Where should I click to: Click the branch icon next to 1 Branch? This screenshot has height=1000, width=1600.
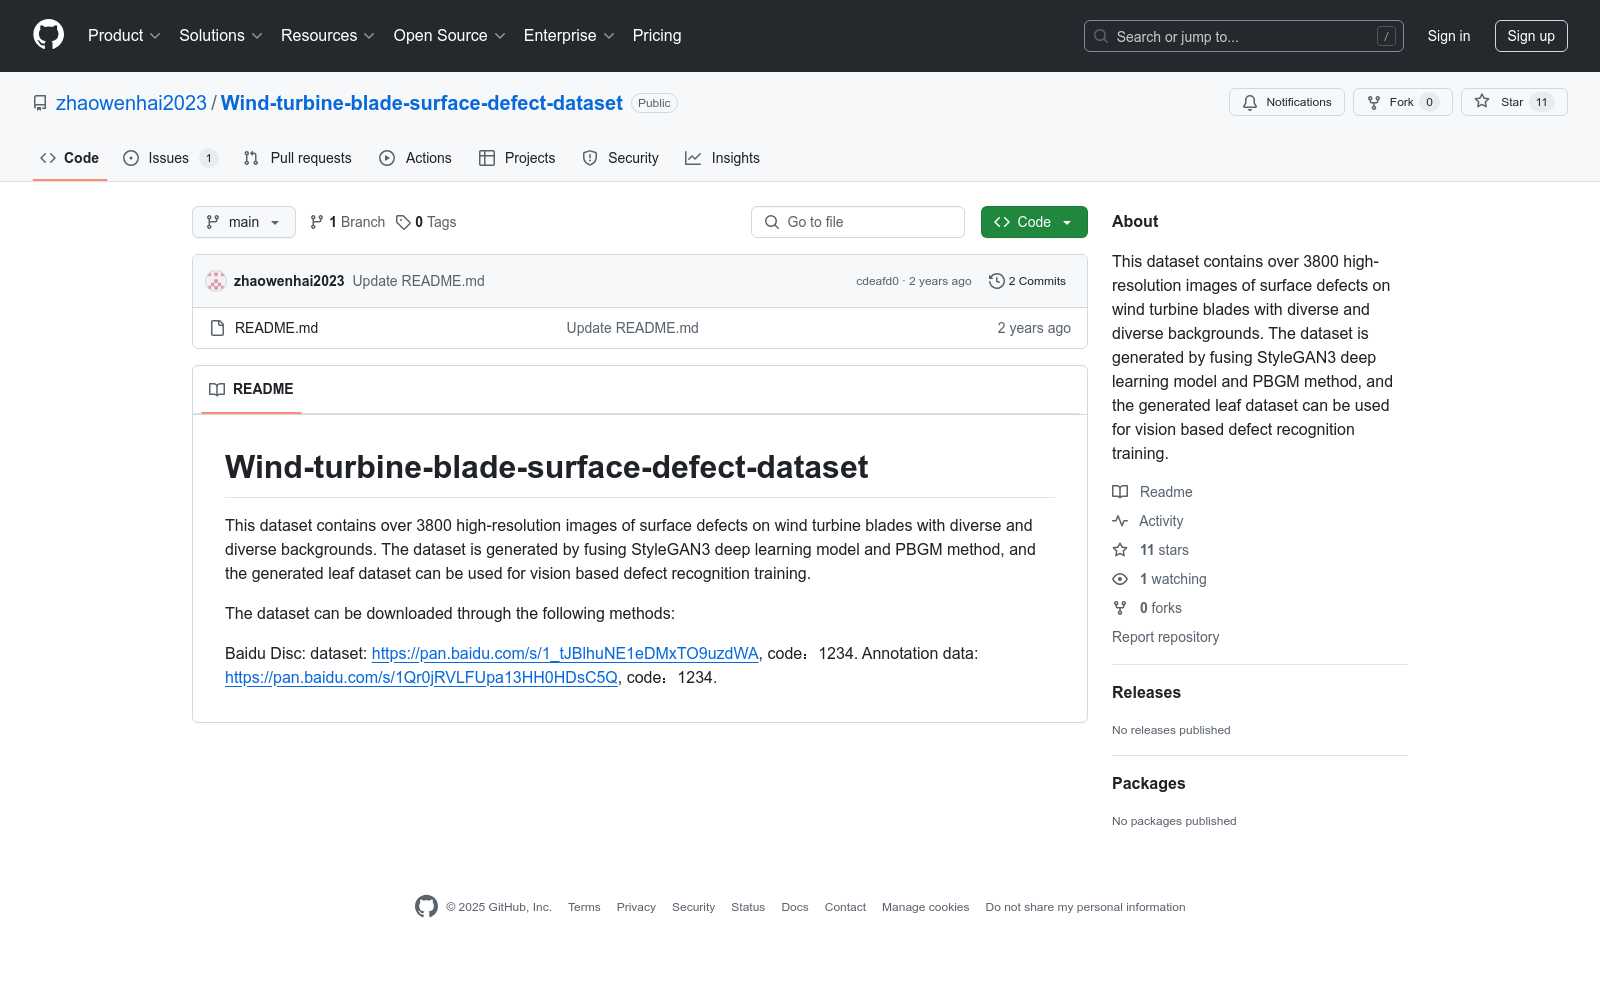[x=317, y=222]
